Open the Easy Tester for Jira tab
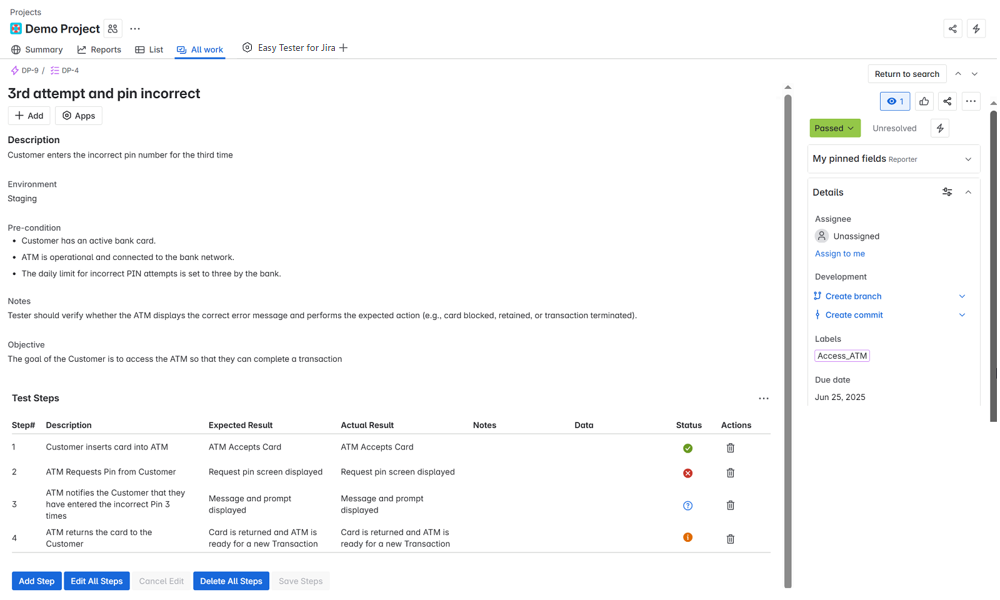The image size is (1000, 600). 289,48
